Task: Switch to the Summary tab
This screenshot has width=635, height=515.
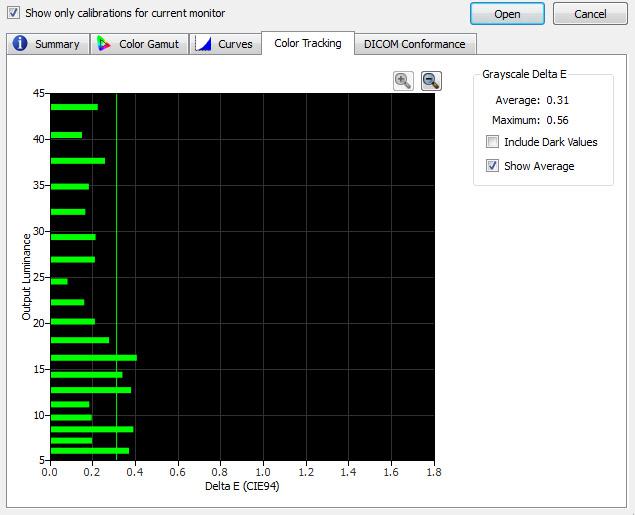Action: (x=48, y=44)
